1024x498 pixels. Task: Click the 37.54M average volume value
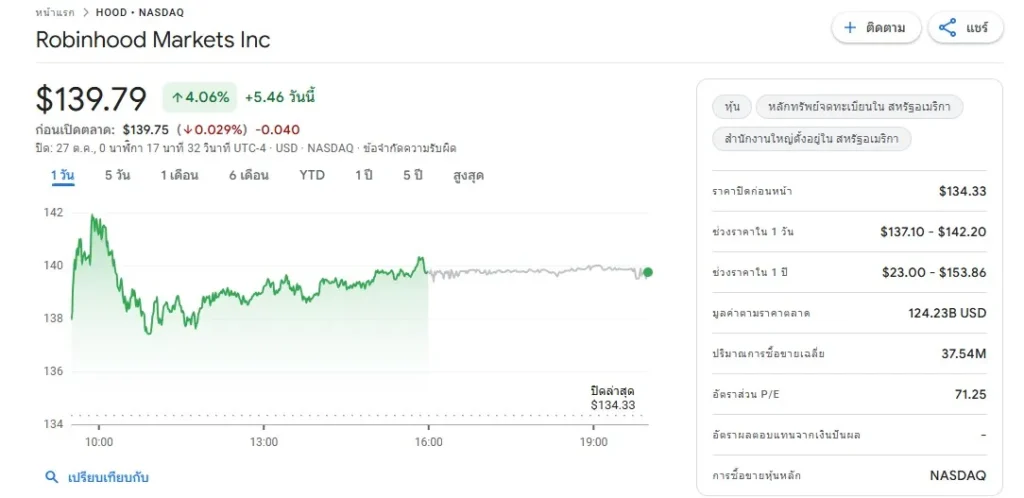pos(965,354)
